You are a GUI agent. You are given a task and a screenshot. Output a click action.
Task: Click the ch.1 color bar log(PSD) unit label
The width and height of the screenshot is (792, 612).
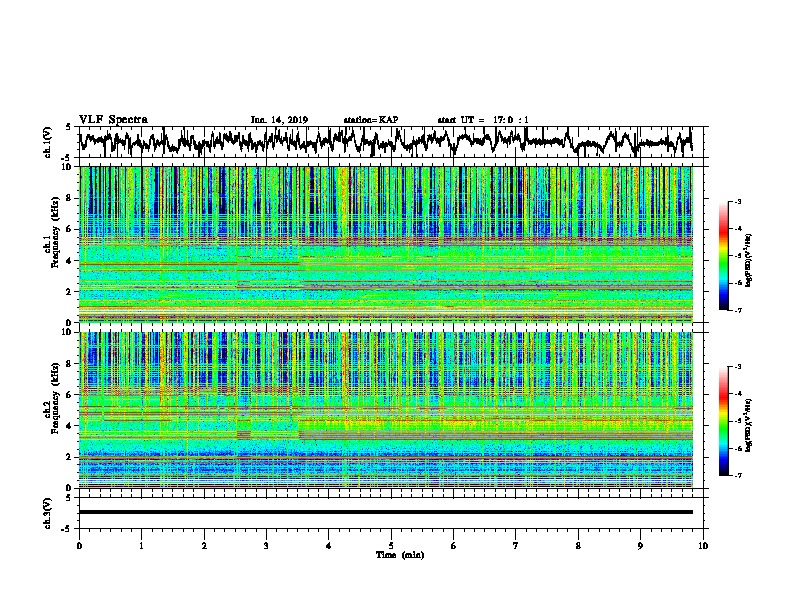[x=749, y=260]
